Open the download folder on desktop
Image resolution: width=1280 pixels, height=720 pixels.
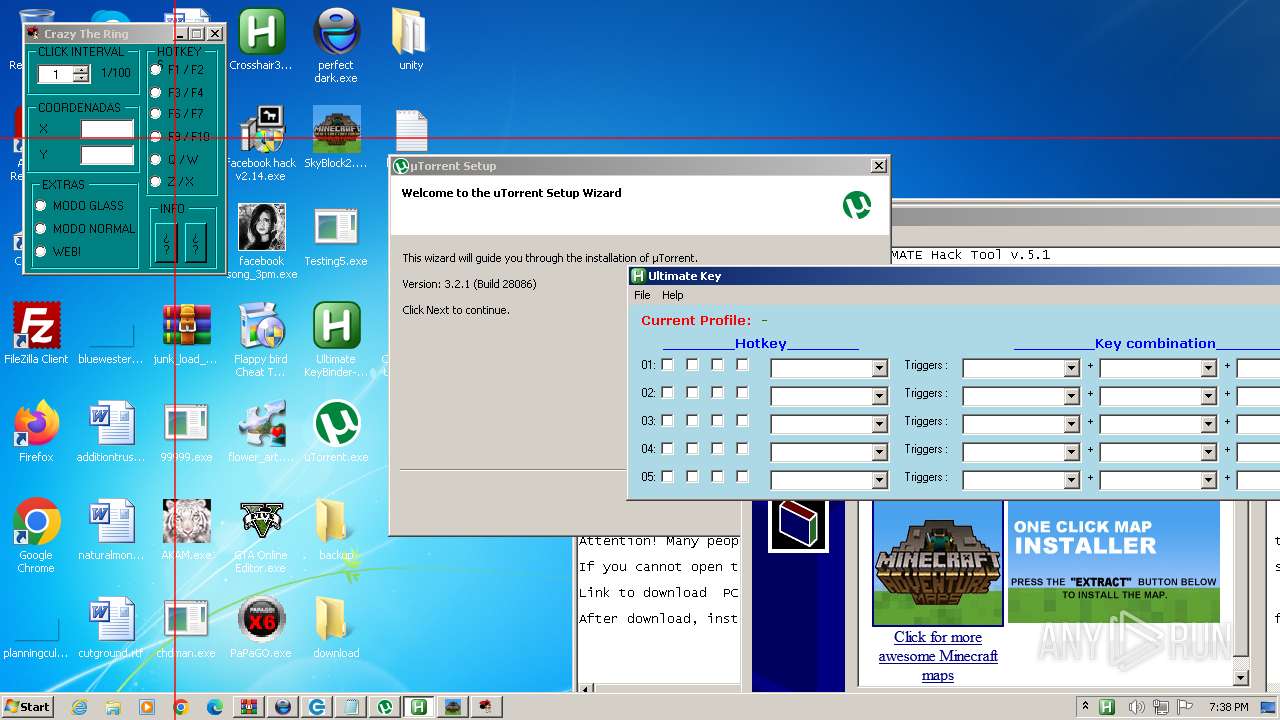click(x=336, y=628)
